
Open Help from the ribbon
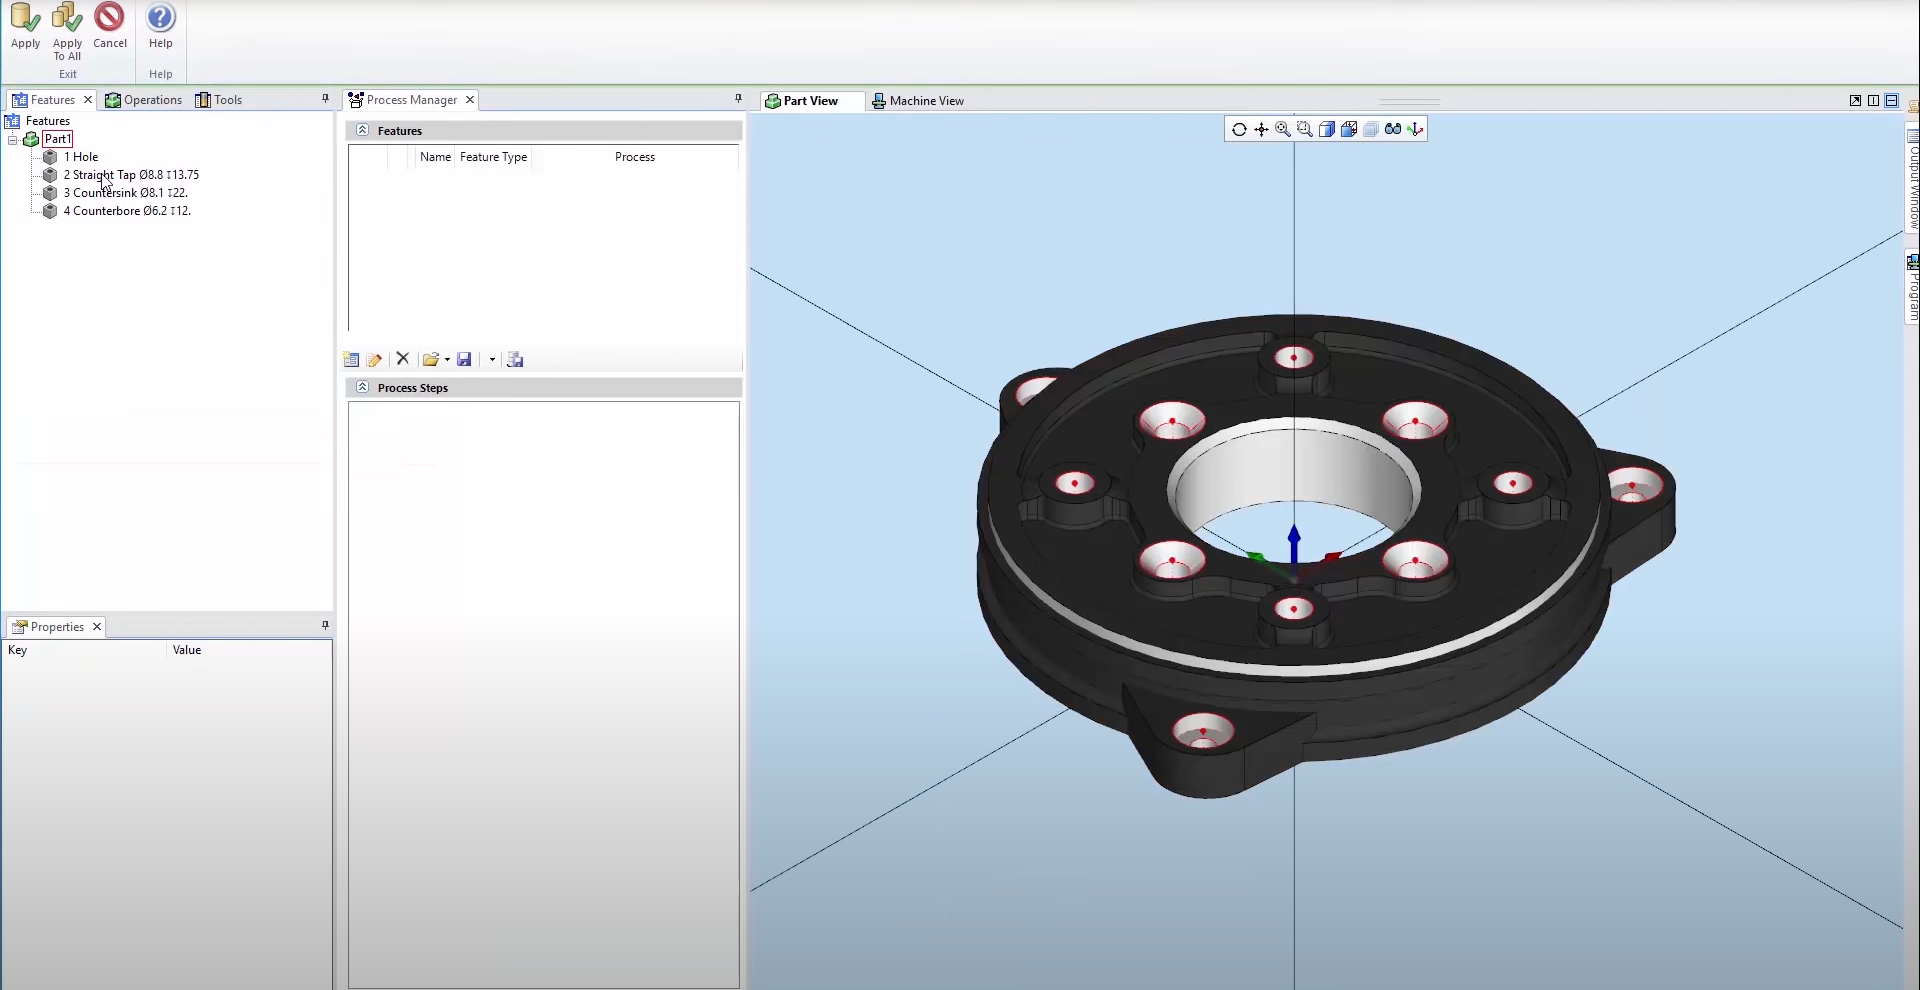pyautogui.click(x=160, y=26)
